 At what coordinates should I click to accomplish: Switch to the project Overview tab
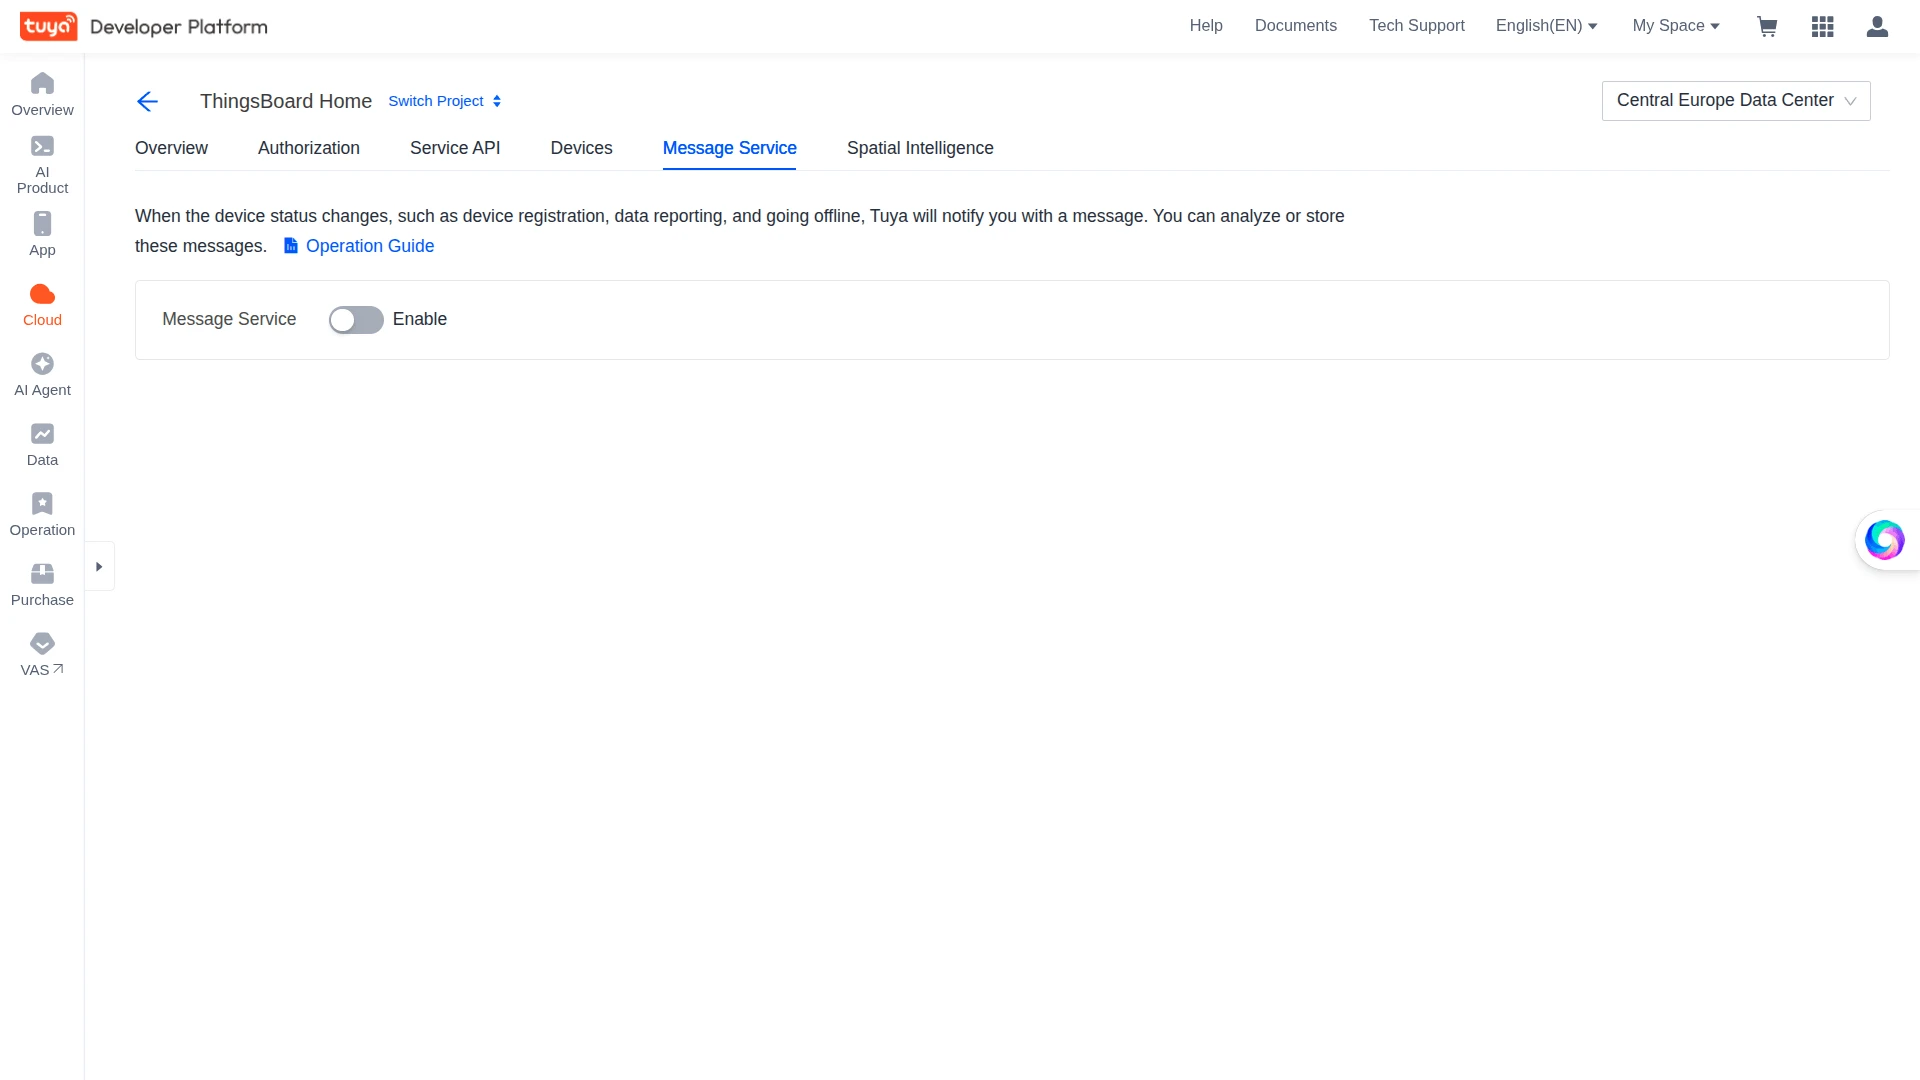click(x=171, y=148)
